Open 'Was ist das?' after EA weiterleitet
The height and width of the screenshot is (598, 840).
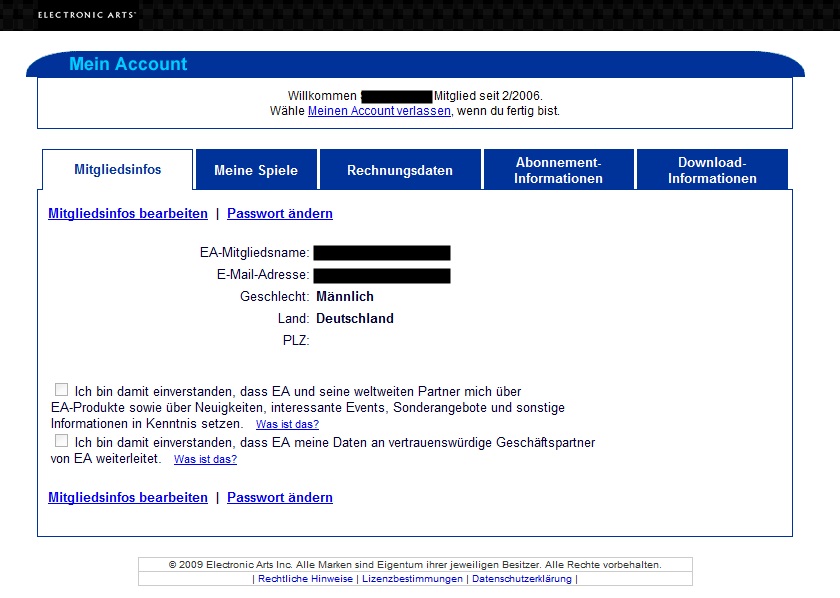pyautogui.click(x=205, y=459)
